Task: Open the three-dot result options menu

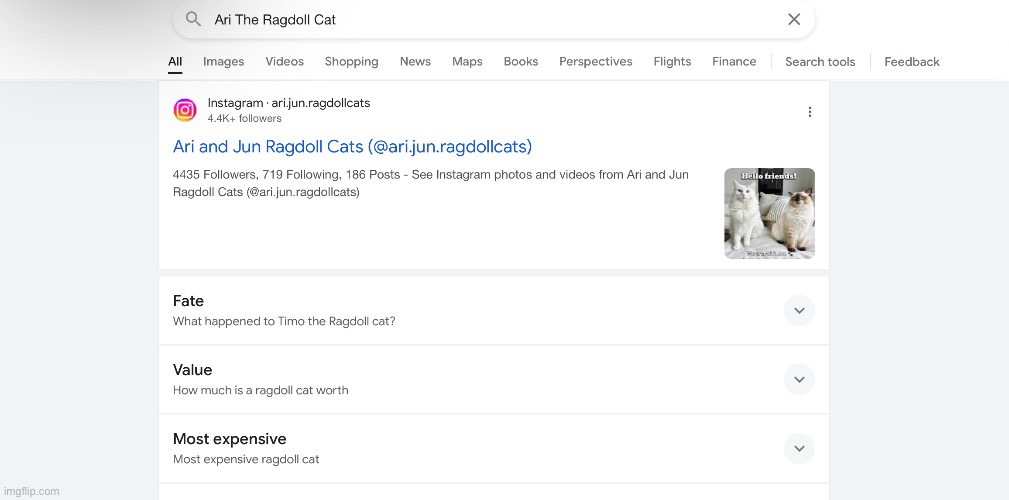Action: coord(809,112)
